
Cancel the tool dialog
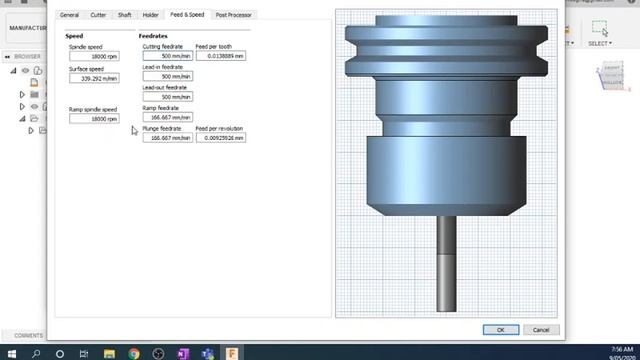click(541, 330)
